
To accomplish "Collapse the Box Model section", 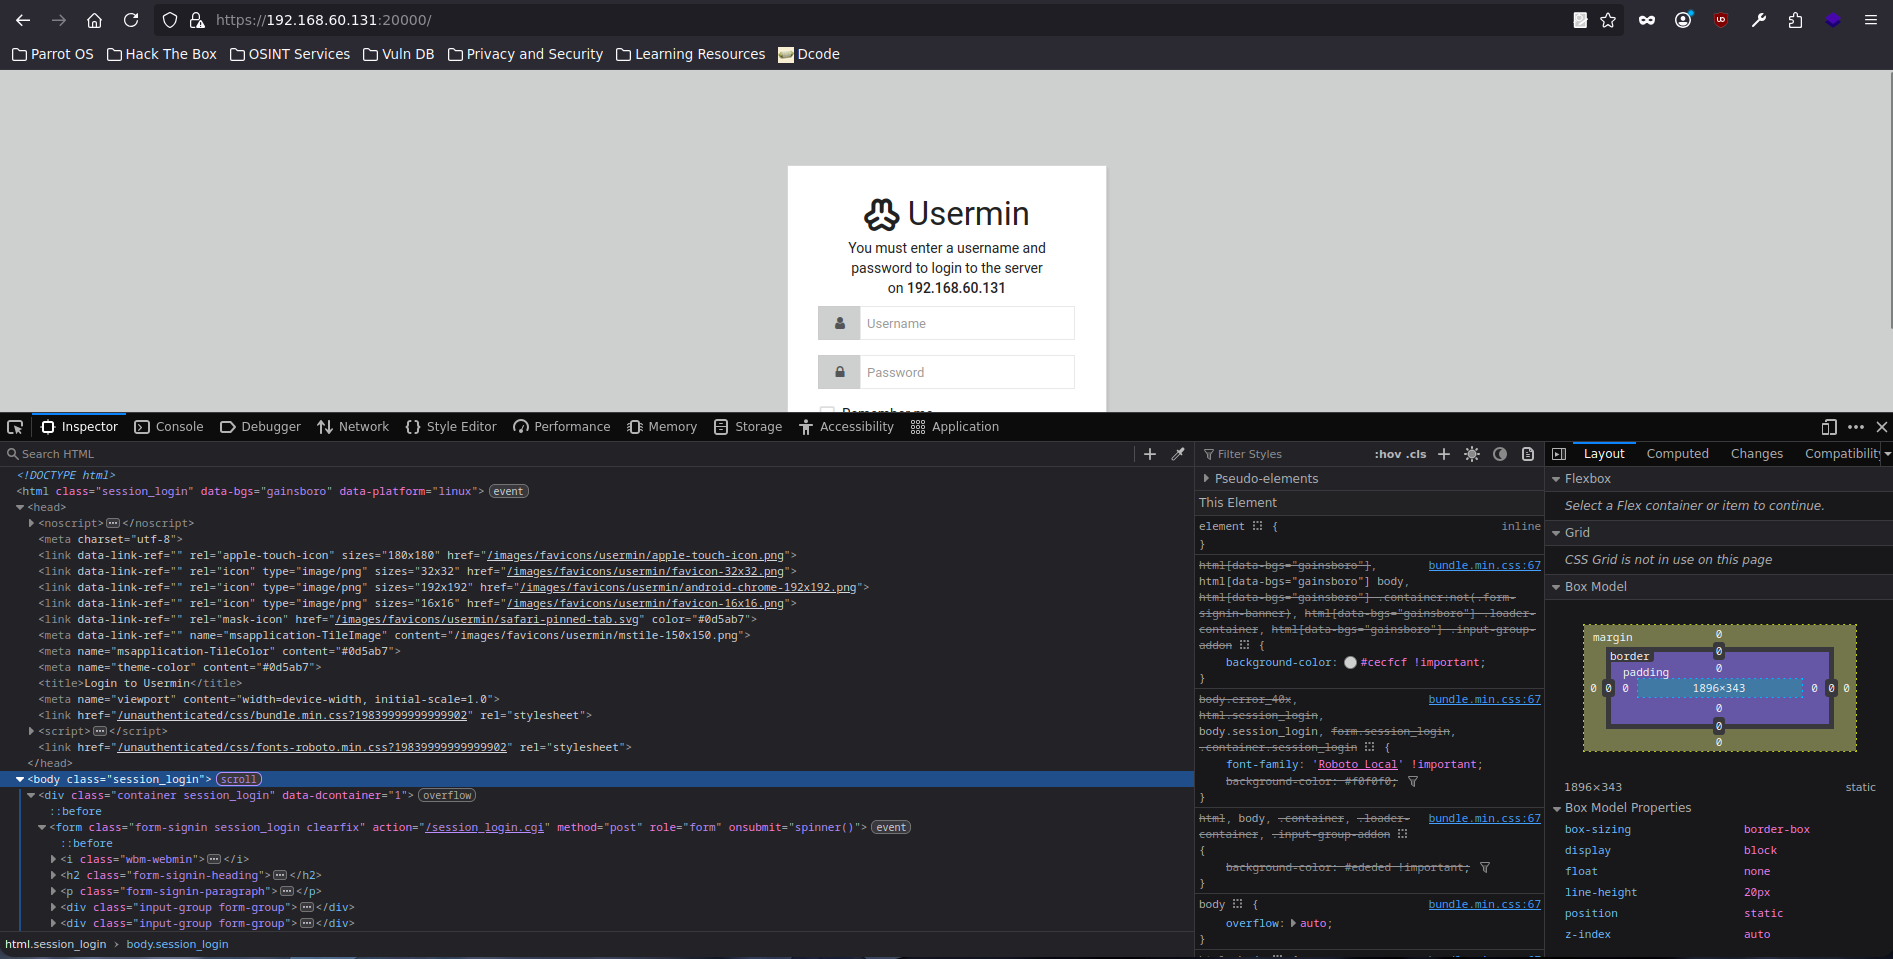I will (x=1556, y=587).
